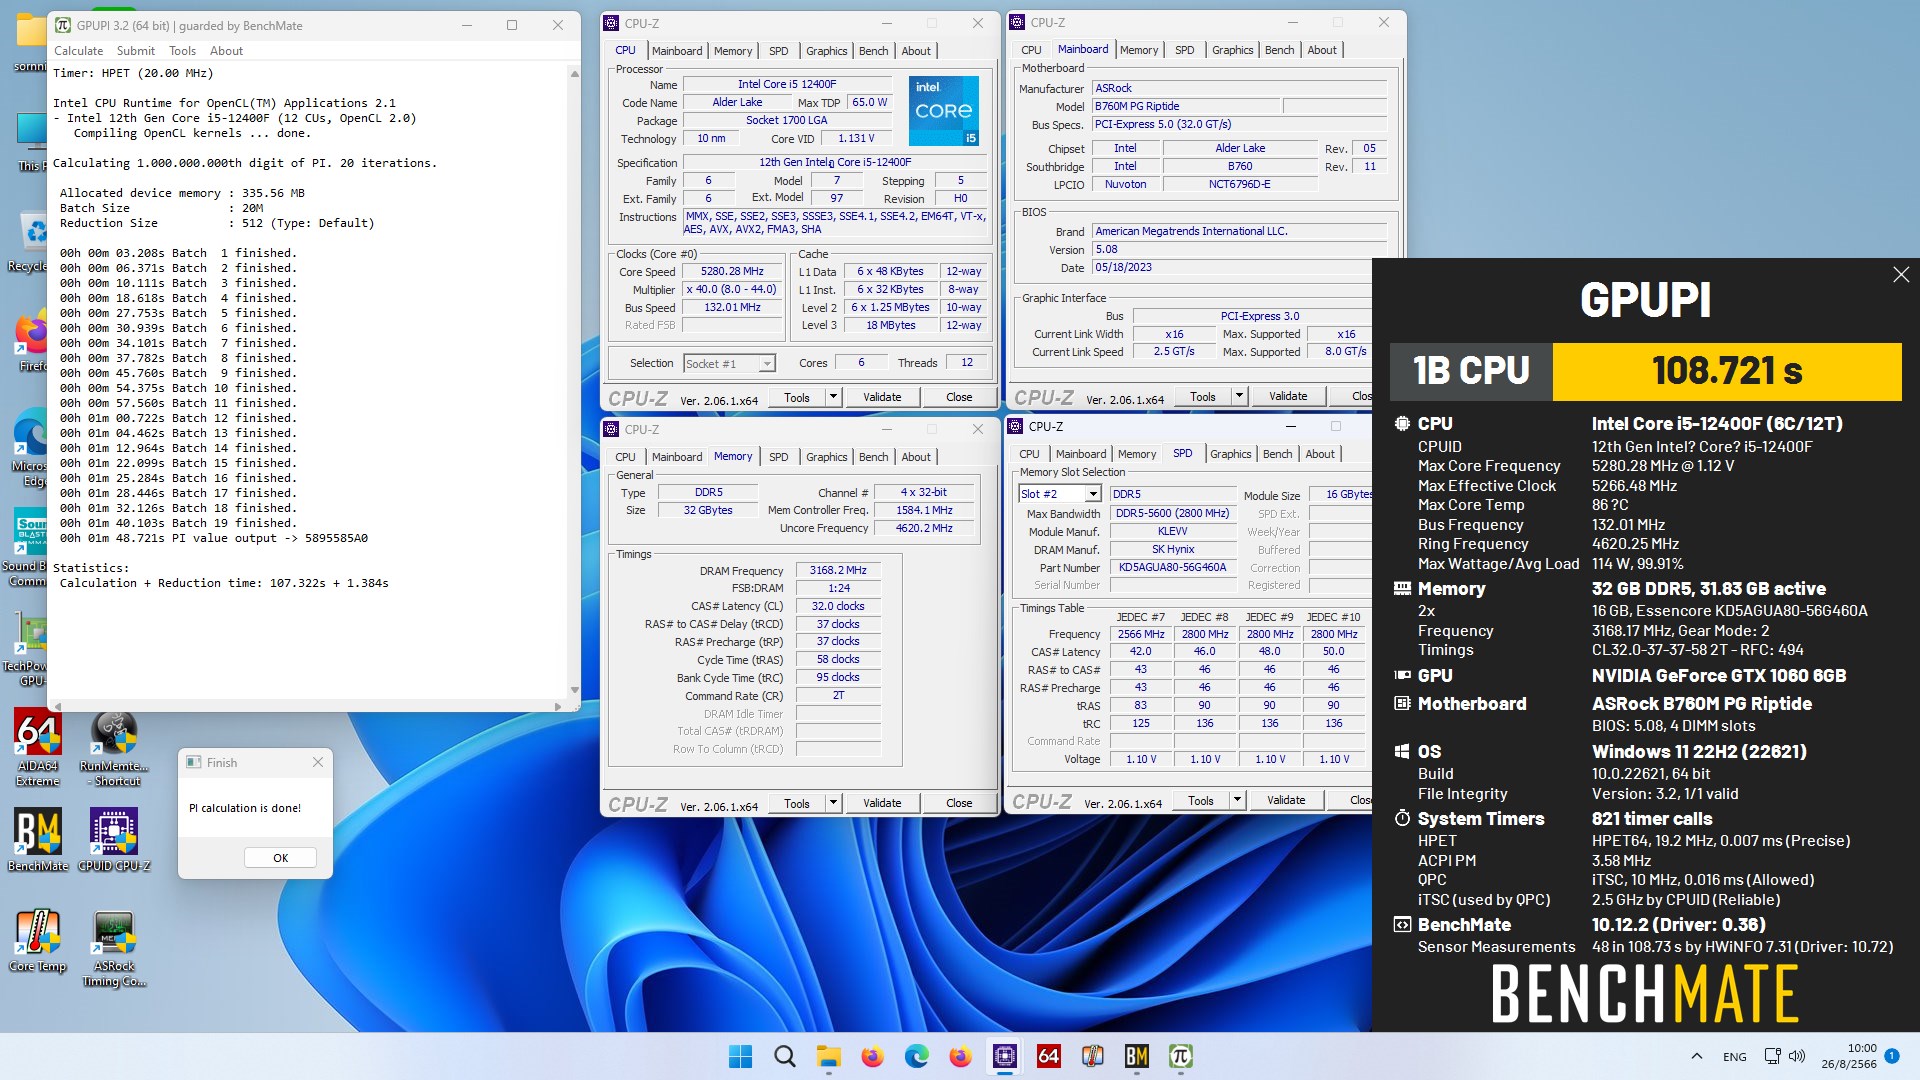Click Part Number KD5AGUA80-56G460A field

1172,567
